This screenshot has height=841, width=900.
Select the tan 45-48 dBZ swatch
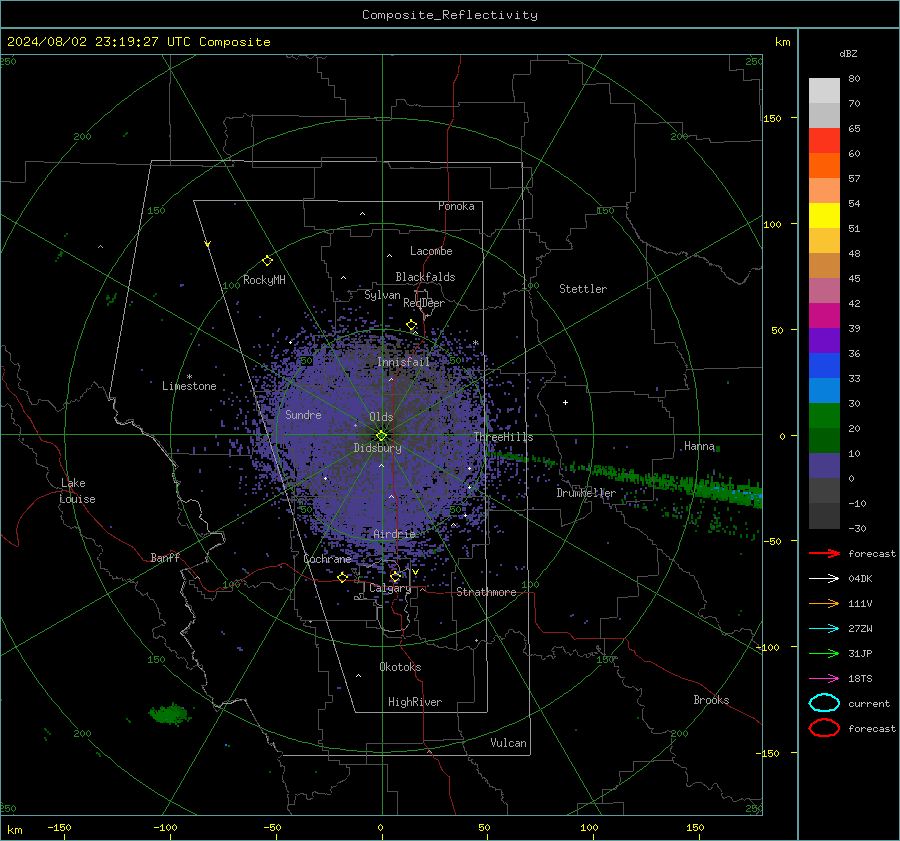tap(824, 265)
